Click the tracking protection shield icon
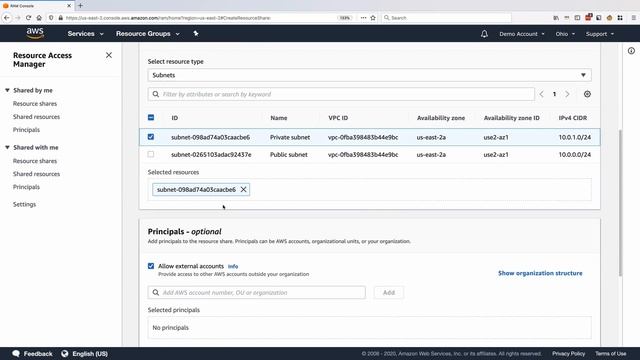The width and height of the screenshot is (640, 360). (51, 18)
